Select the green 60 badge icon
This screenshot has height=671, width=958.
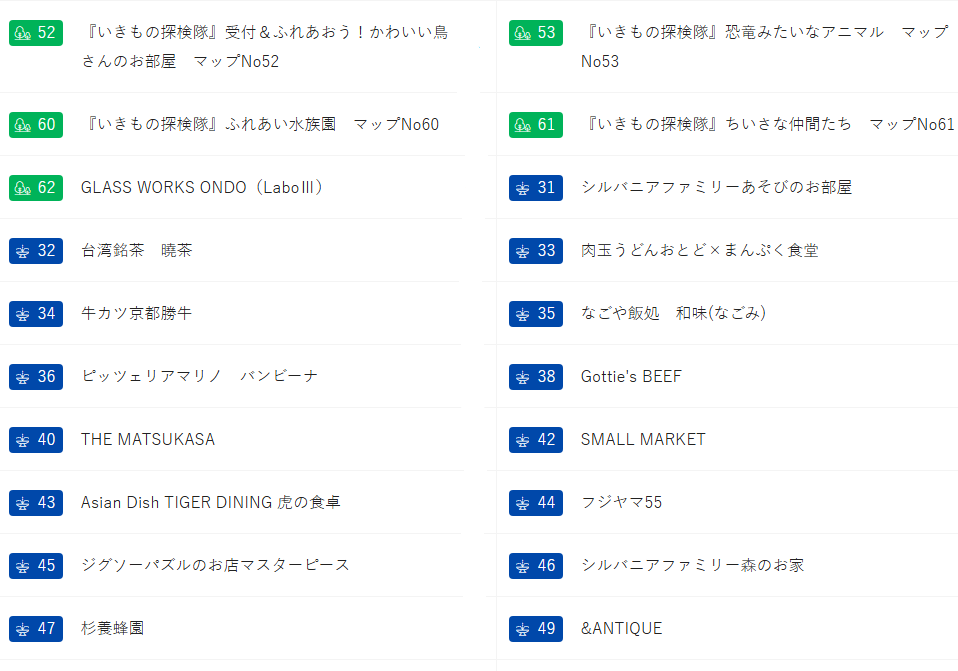click(x=36, y=125)
